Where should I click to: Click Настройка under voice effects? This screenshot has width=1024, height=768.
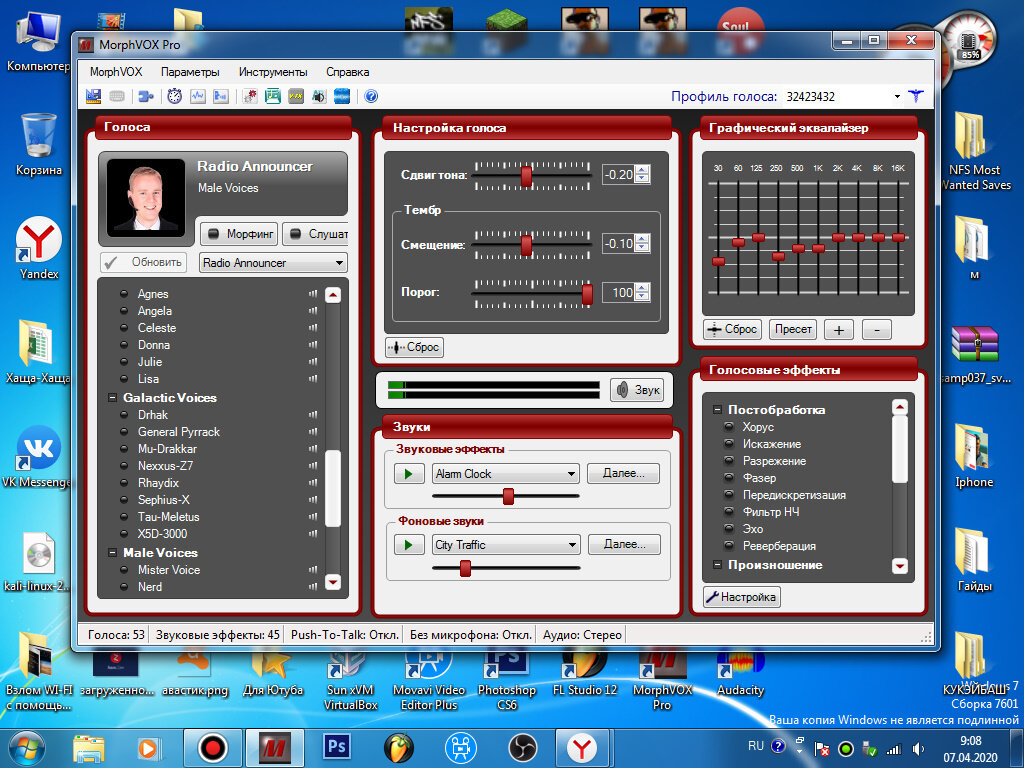742,597
